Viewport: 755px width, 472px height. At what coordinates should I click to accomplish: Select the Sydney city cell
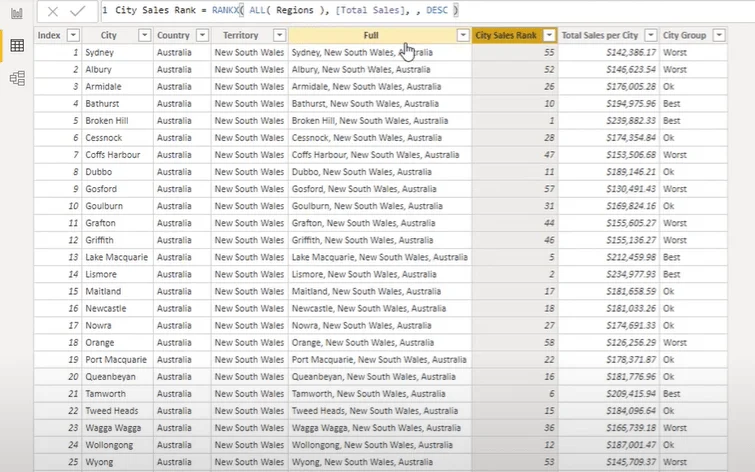coord(117,52)
